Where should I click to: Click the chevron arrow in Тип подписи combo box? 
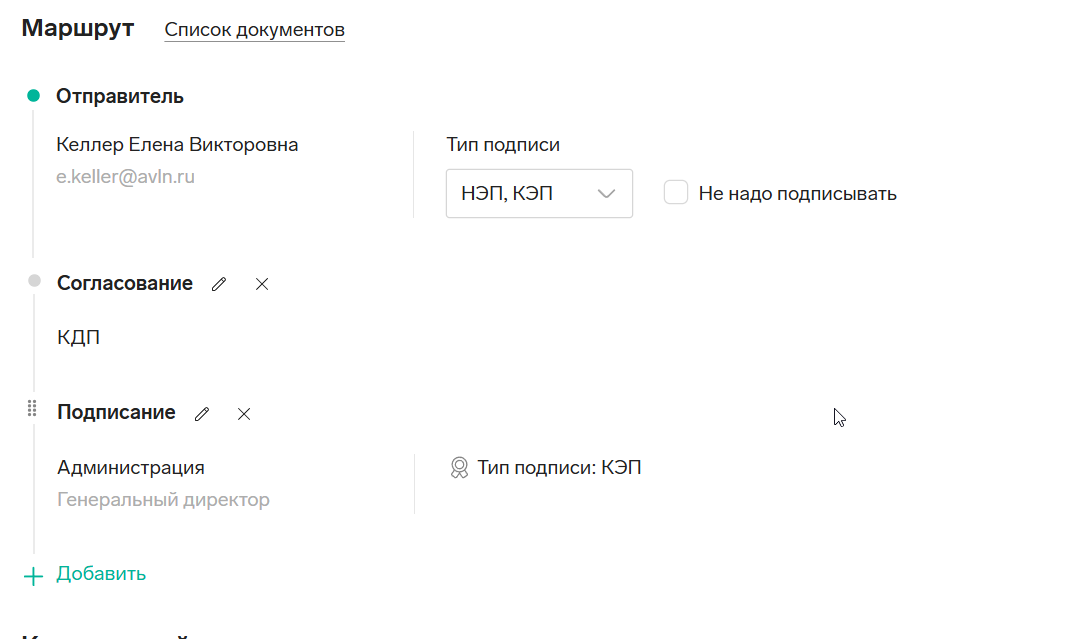coord(606,194)
